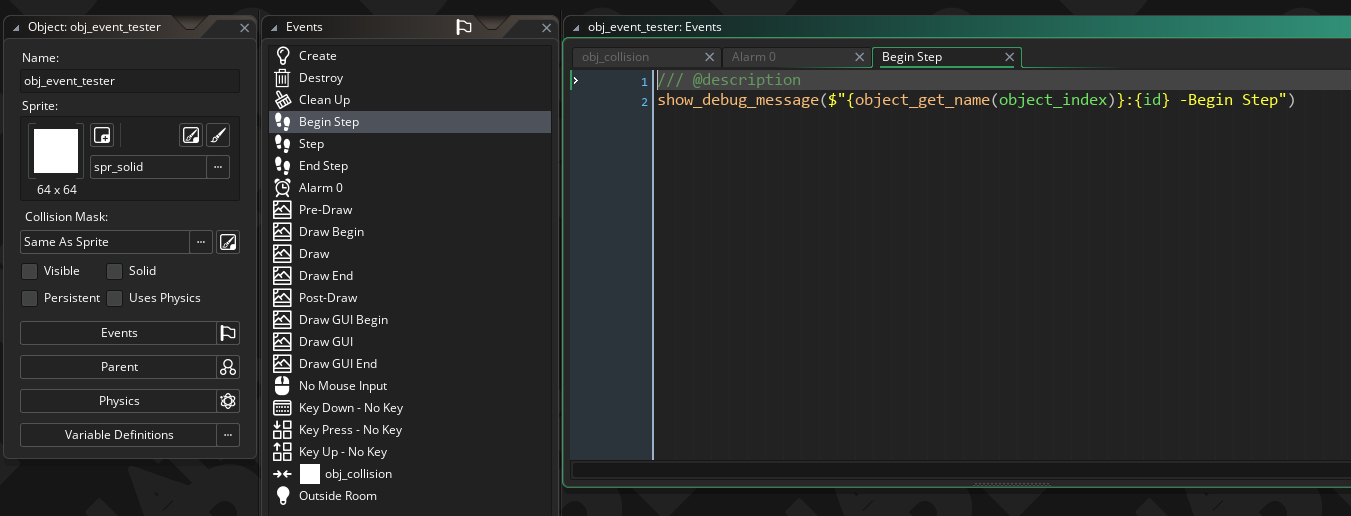Click the parent hierarchy icon

228,367
